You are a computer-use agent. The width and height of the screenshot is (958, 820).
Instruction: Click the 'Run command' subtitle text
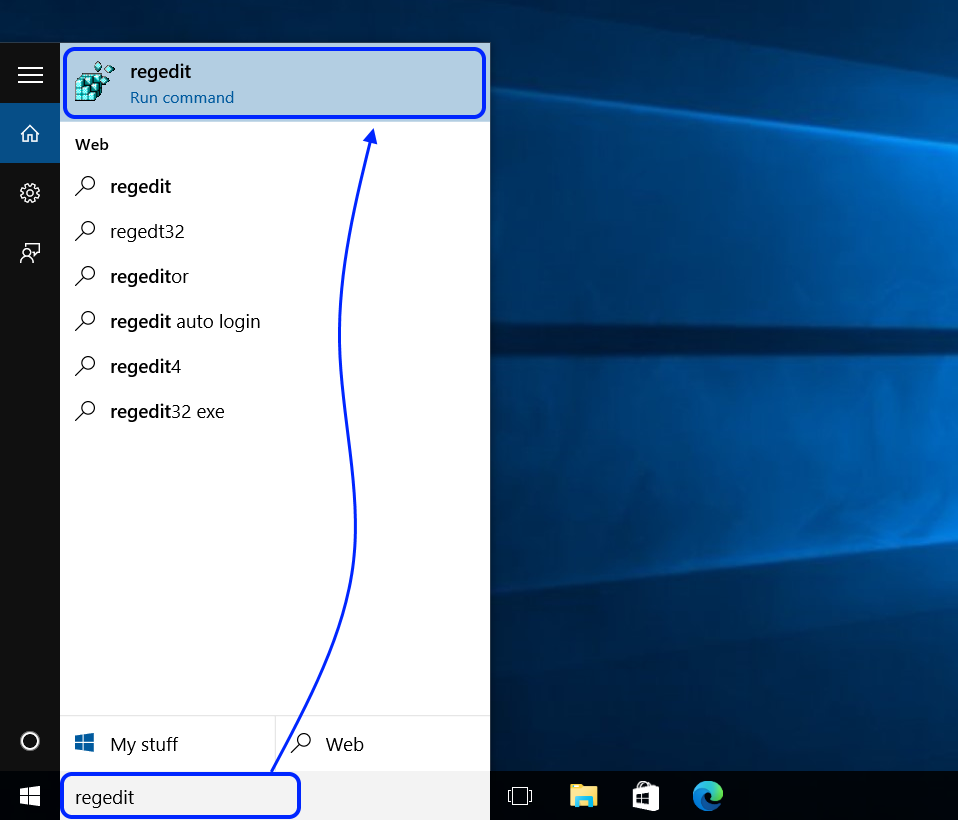182,98
